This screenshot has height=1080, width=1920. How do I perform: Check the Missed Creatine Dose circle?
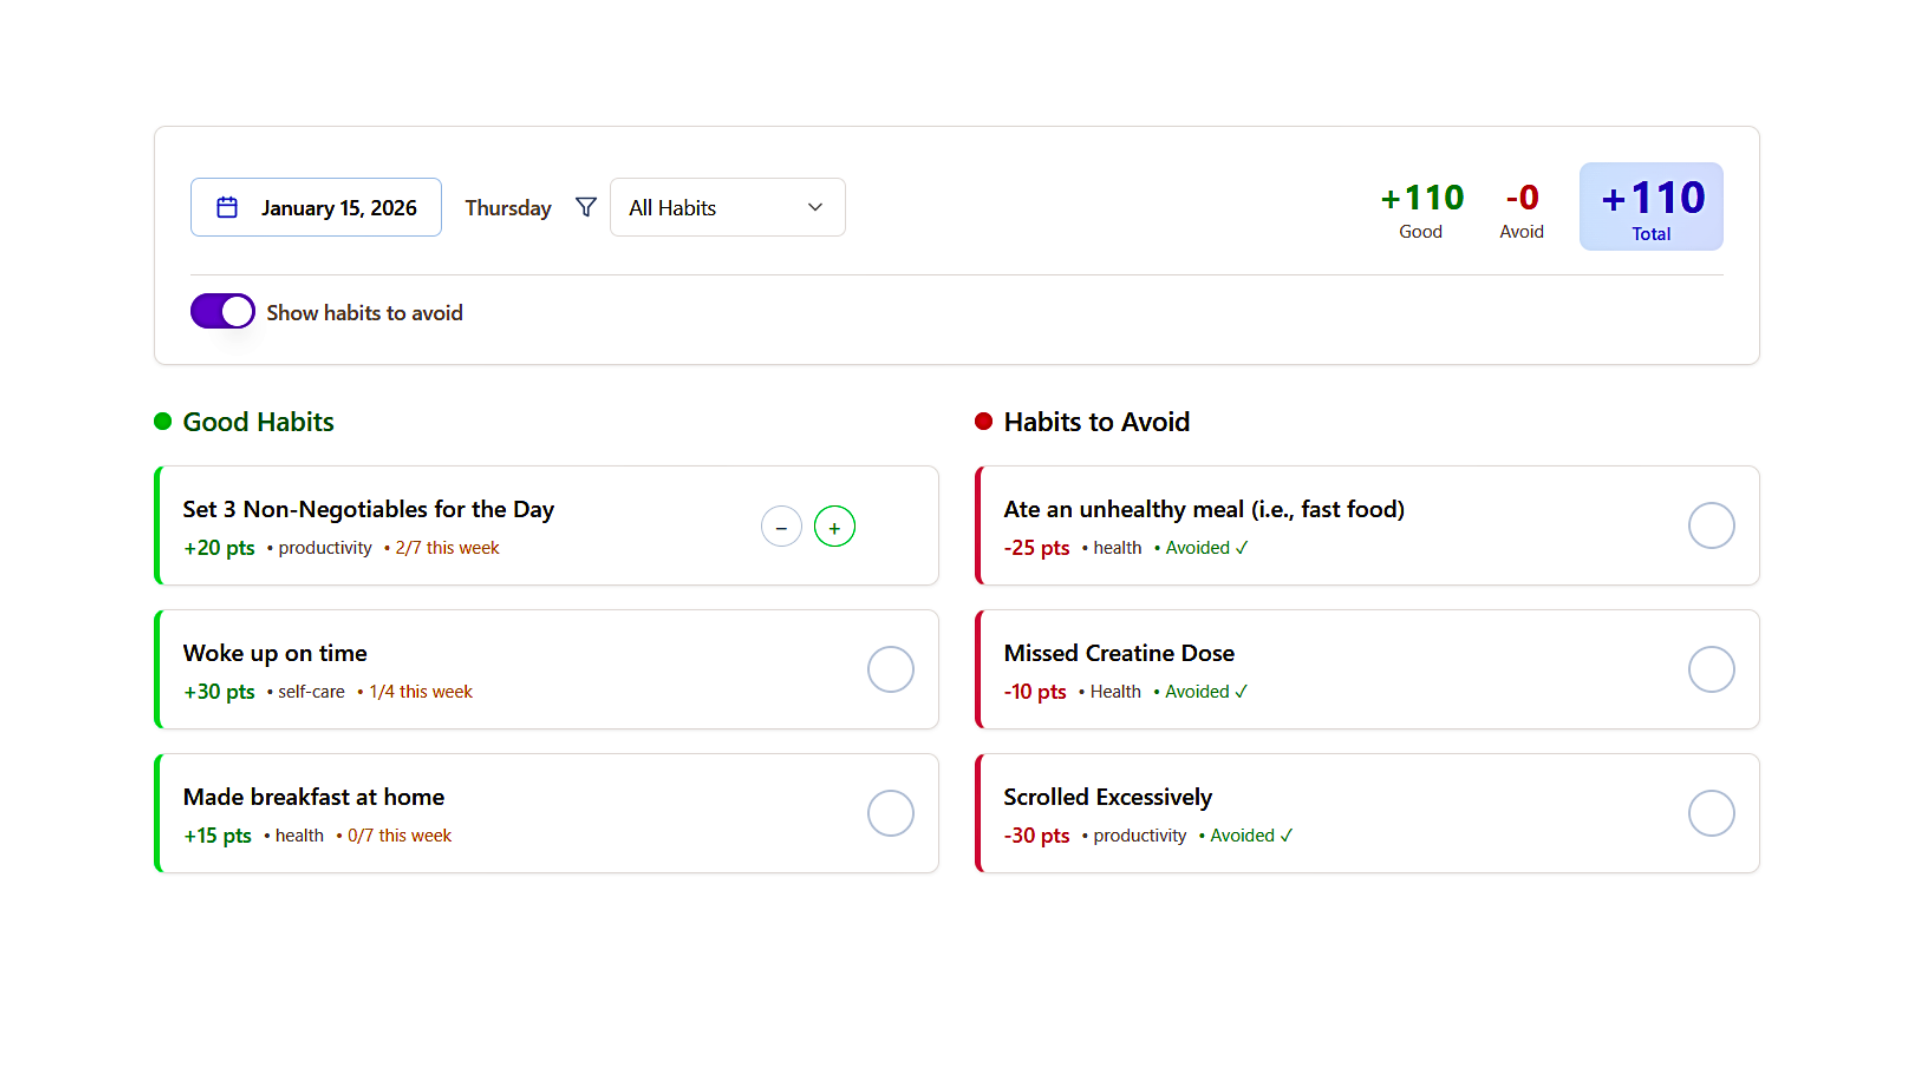(x=1711, y=669)
